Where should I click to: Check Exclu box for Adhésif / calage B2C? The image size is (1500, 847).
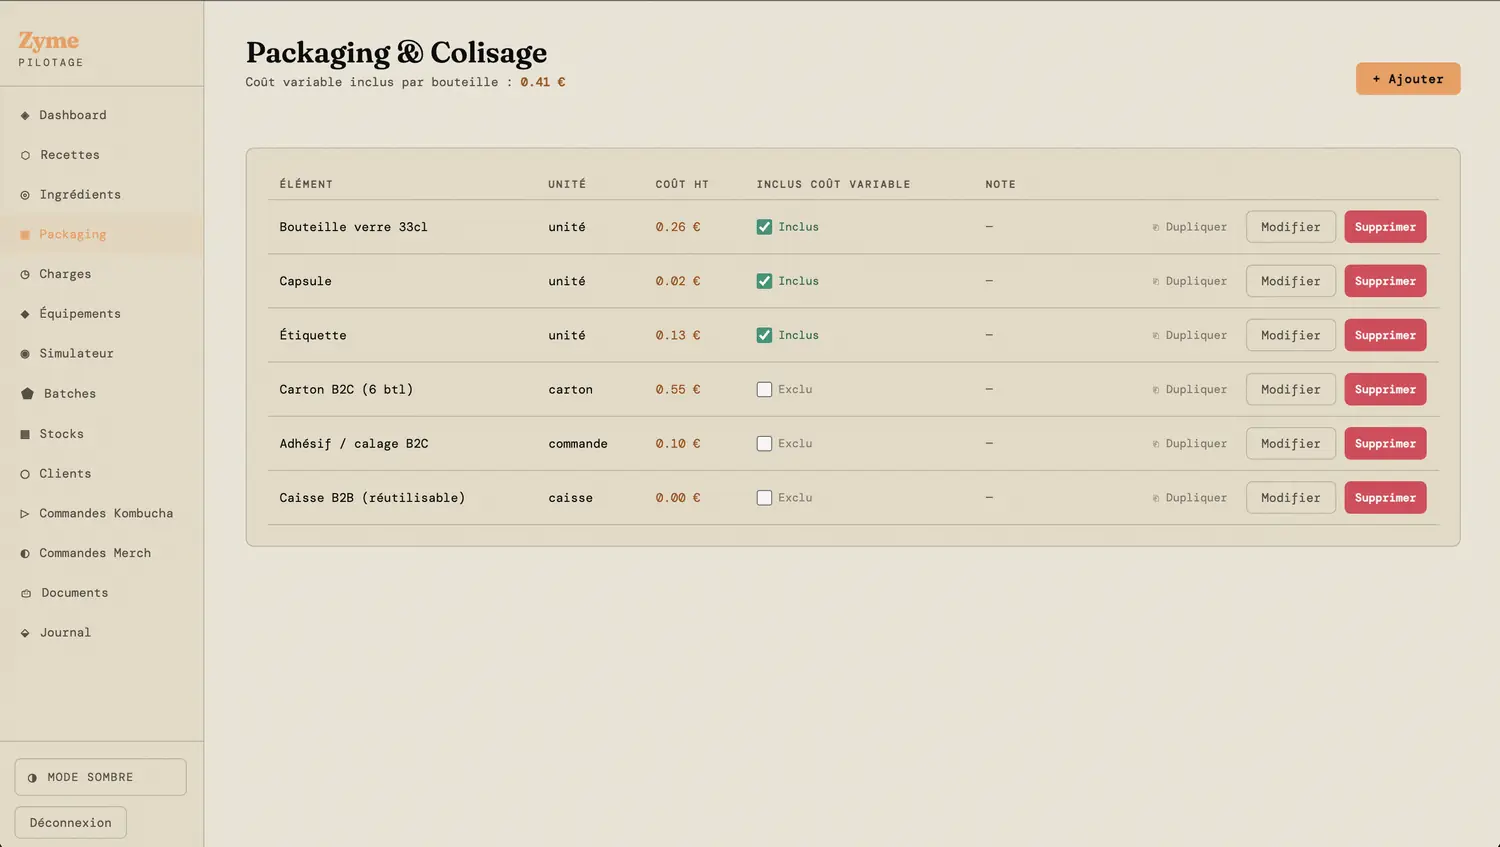(764, 443)
